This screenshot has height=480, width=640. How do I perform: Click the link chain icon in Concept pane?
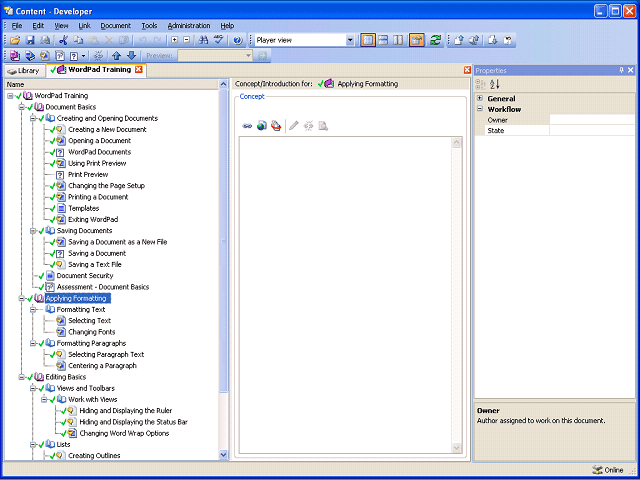click(247, 126)
